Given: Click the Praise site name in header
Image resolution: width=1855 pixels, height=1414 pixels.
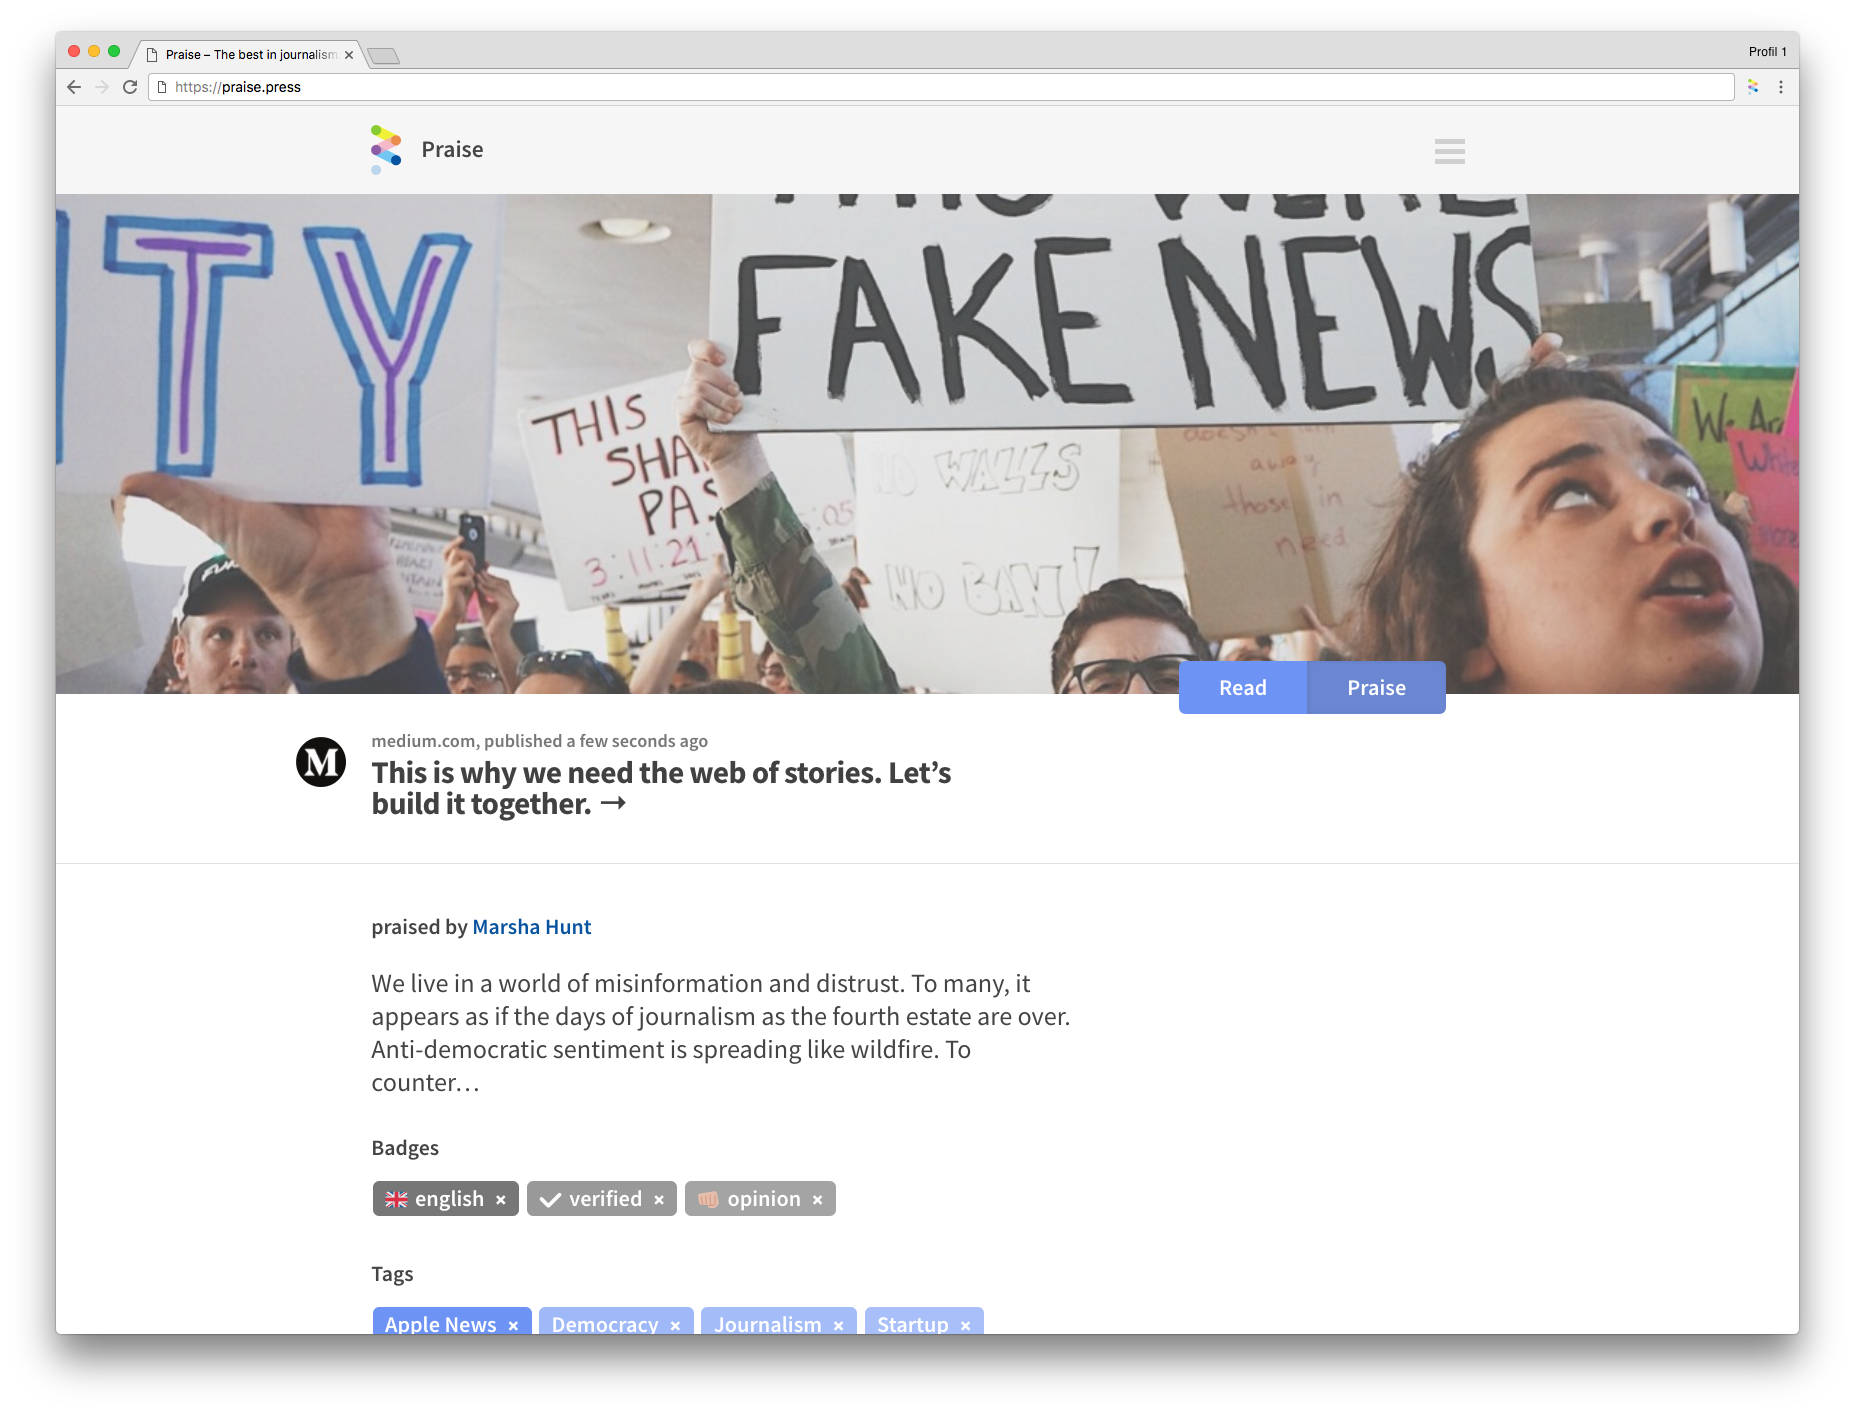Looking at the screenshot, I should [x=452, y=150].
